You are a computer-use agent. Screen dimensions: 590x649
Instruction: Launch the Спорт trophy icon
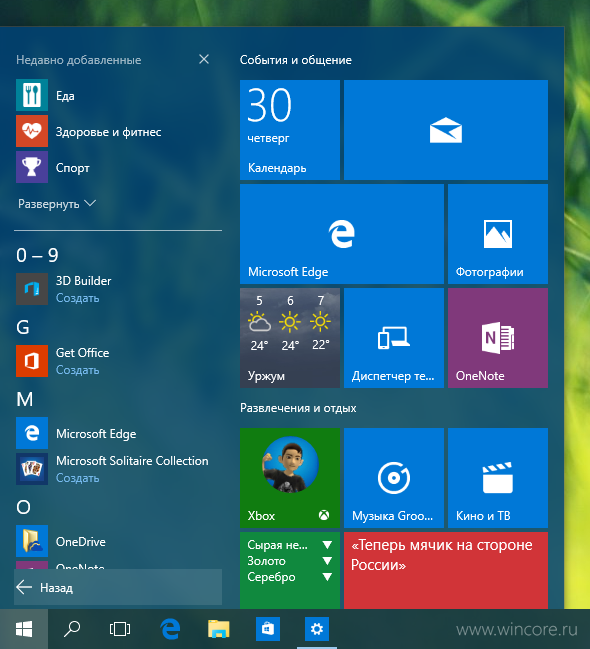(x=32, y=167)
